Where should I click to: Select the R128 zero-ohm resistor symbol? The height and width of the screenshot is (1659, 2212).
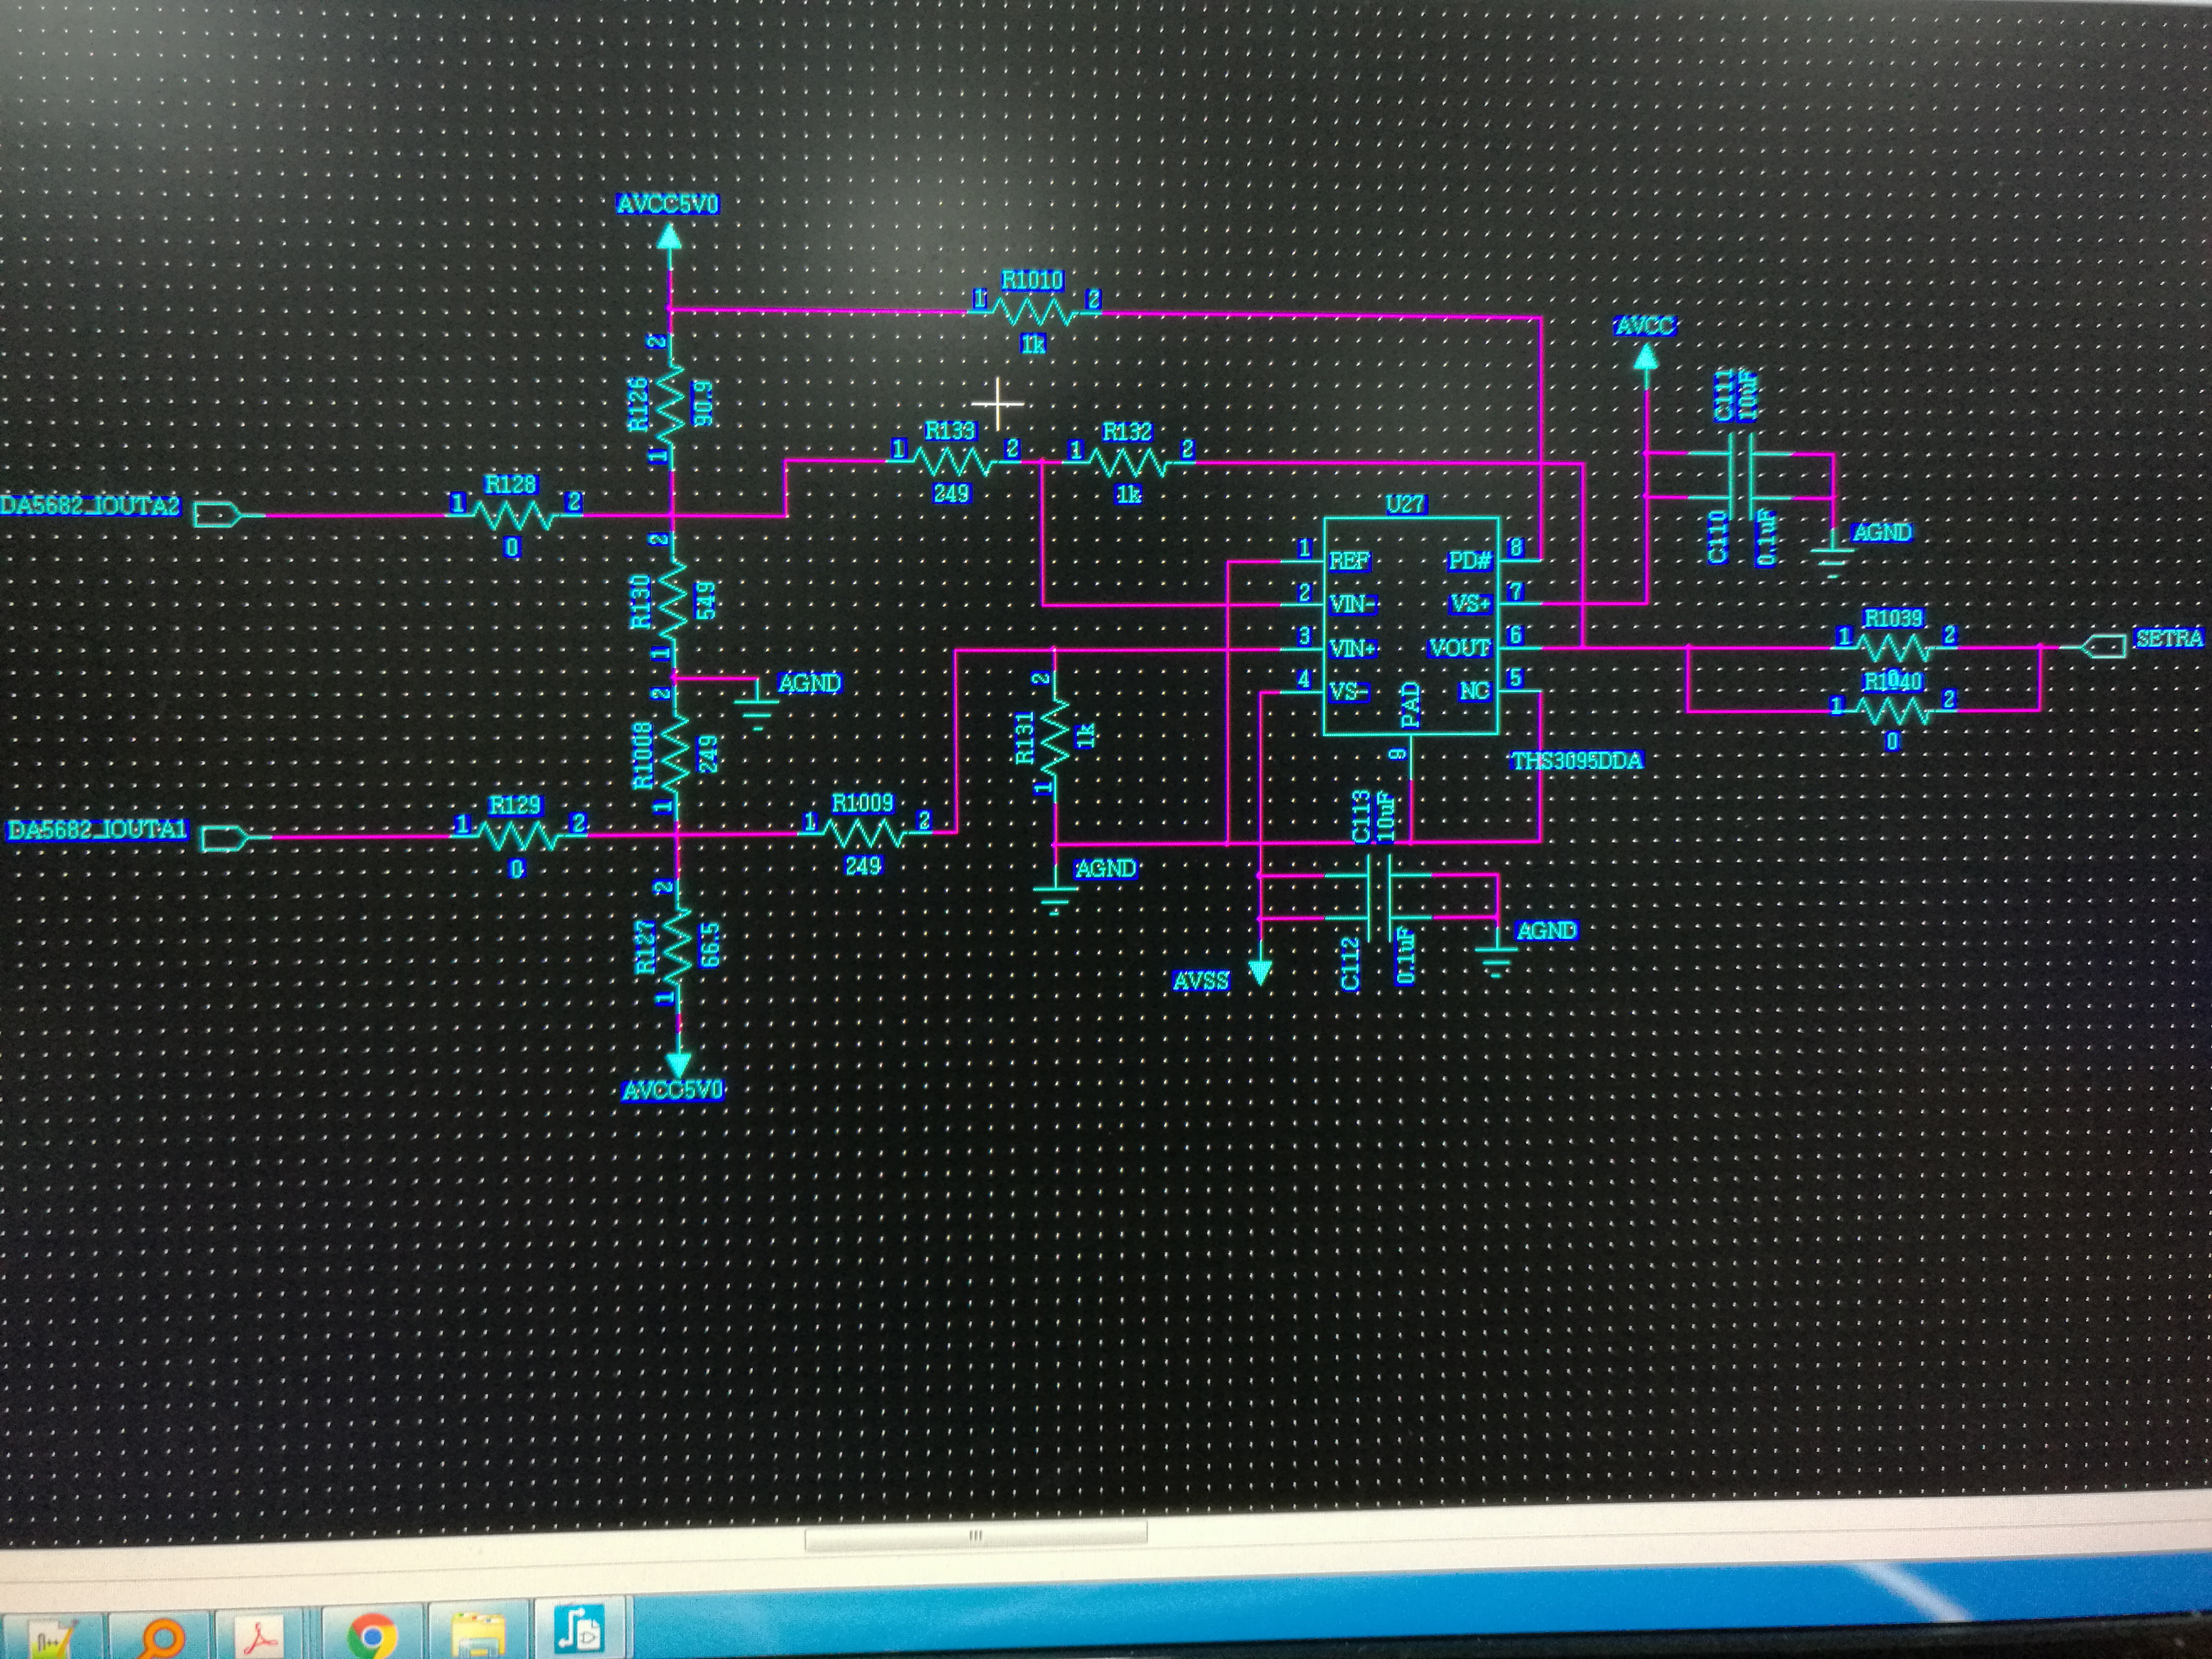[x=513, y=516]
